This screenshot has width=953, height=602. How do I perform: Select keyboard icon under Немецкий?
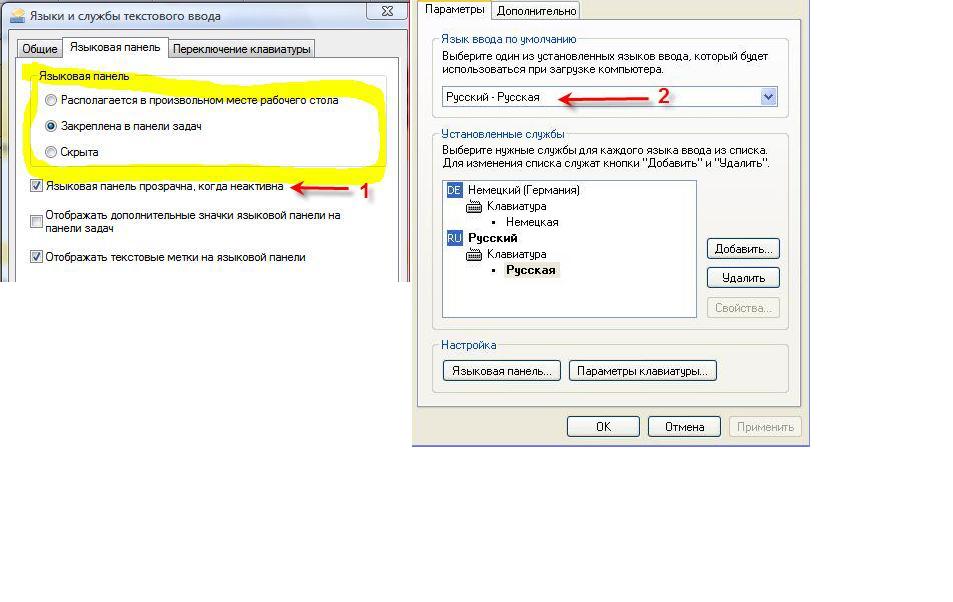[473, 207]
